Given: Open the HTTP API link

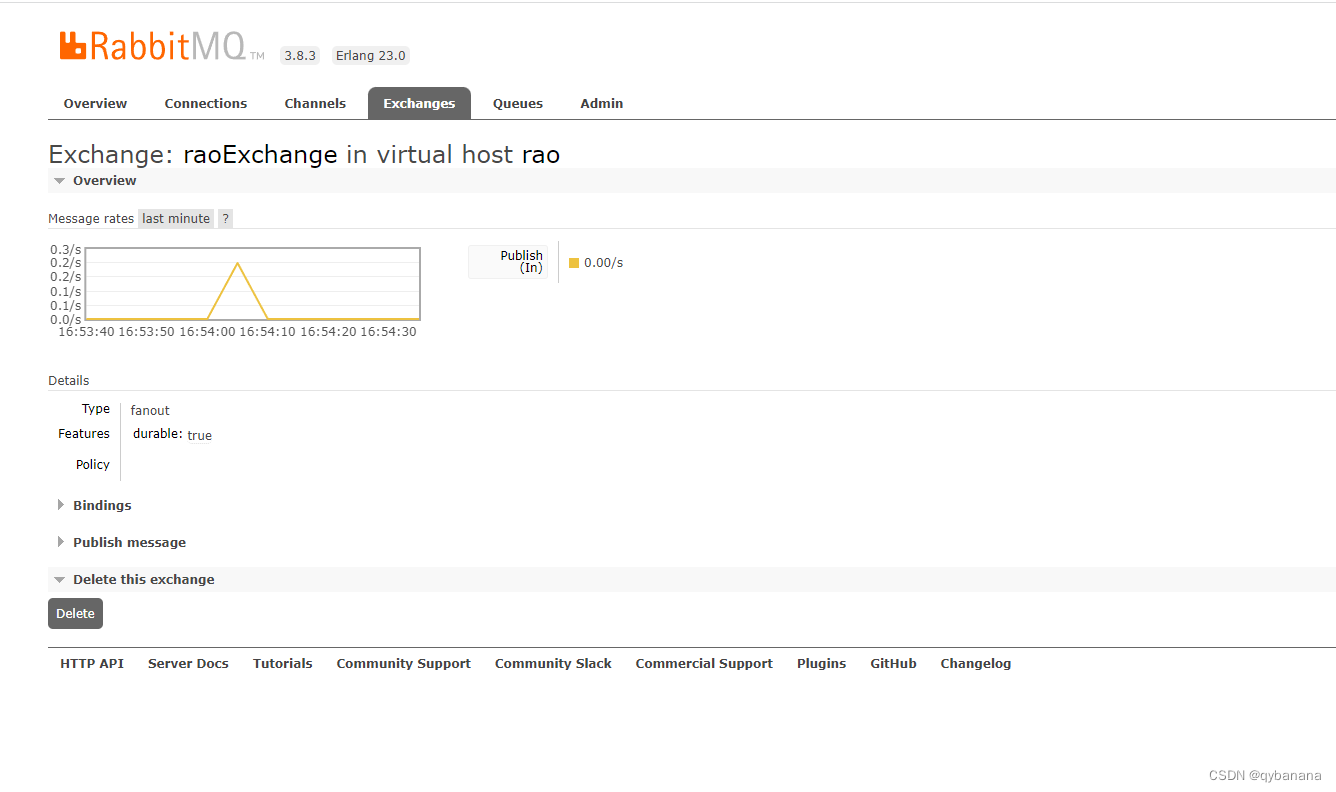Looking at the screenshot, I should (91, 663).
